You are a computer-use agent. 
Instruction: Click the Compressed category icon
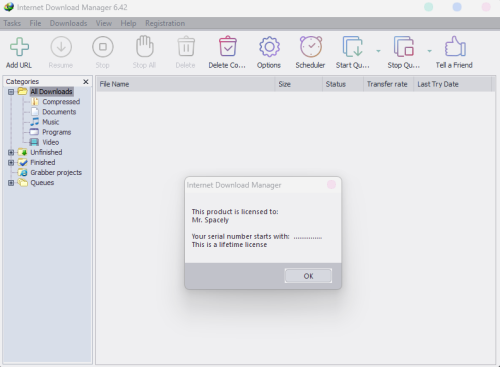click(35, 101)
